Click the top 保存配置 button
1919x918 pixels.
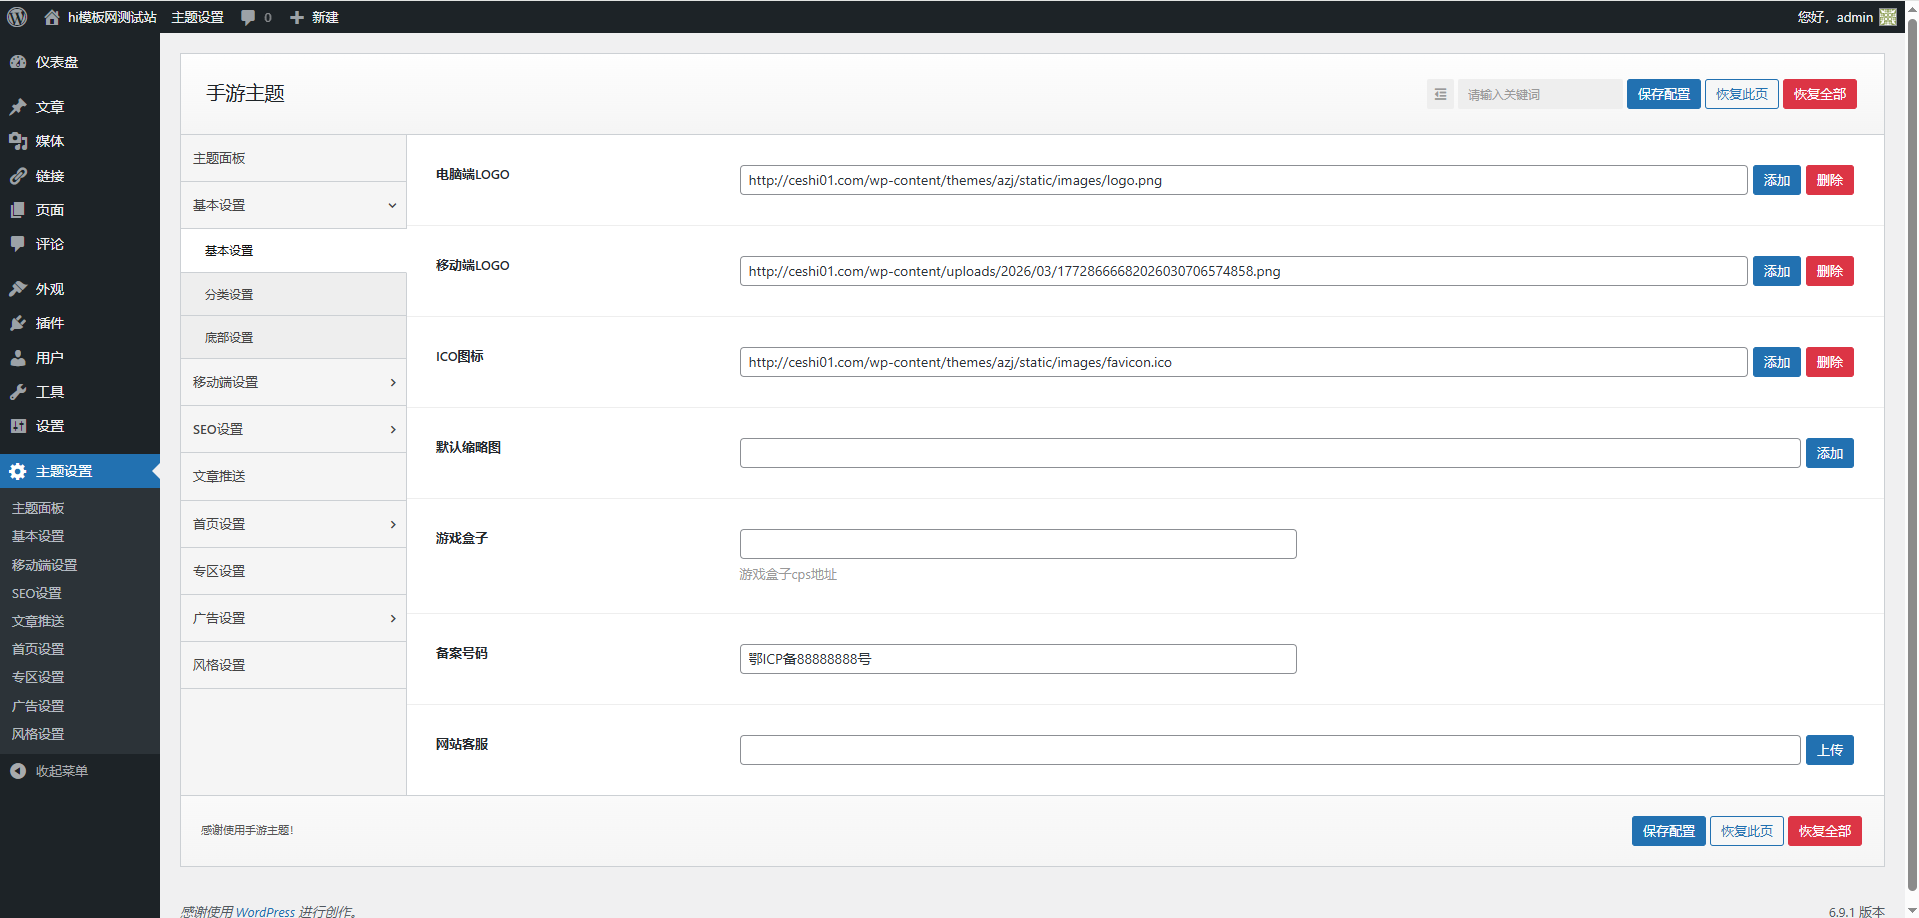(1663, 94)
